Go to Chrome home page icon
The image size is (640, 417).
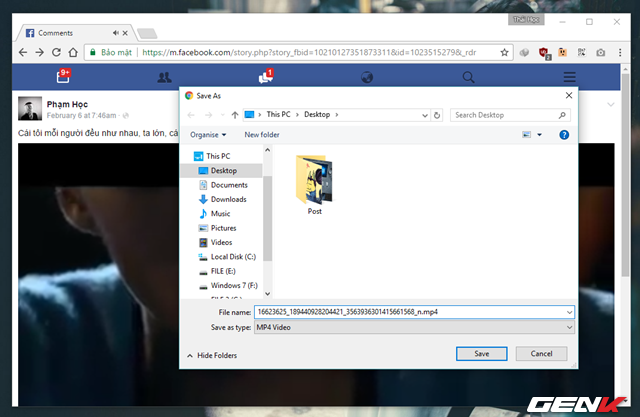(x=73, y=52)
